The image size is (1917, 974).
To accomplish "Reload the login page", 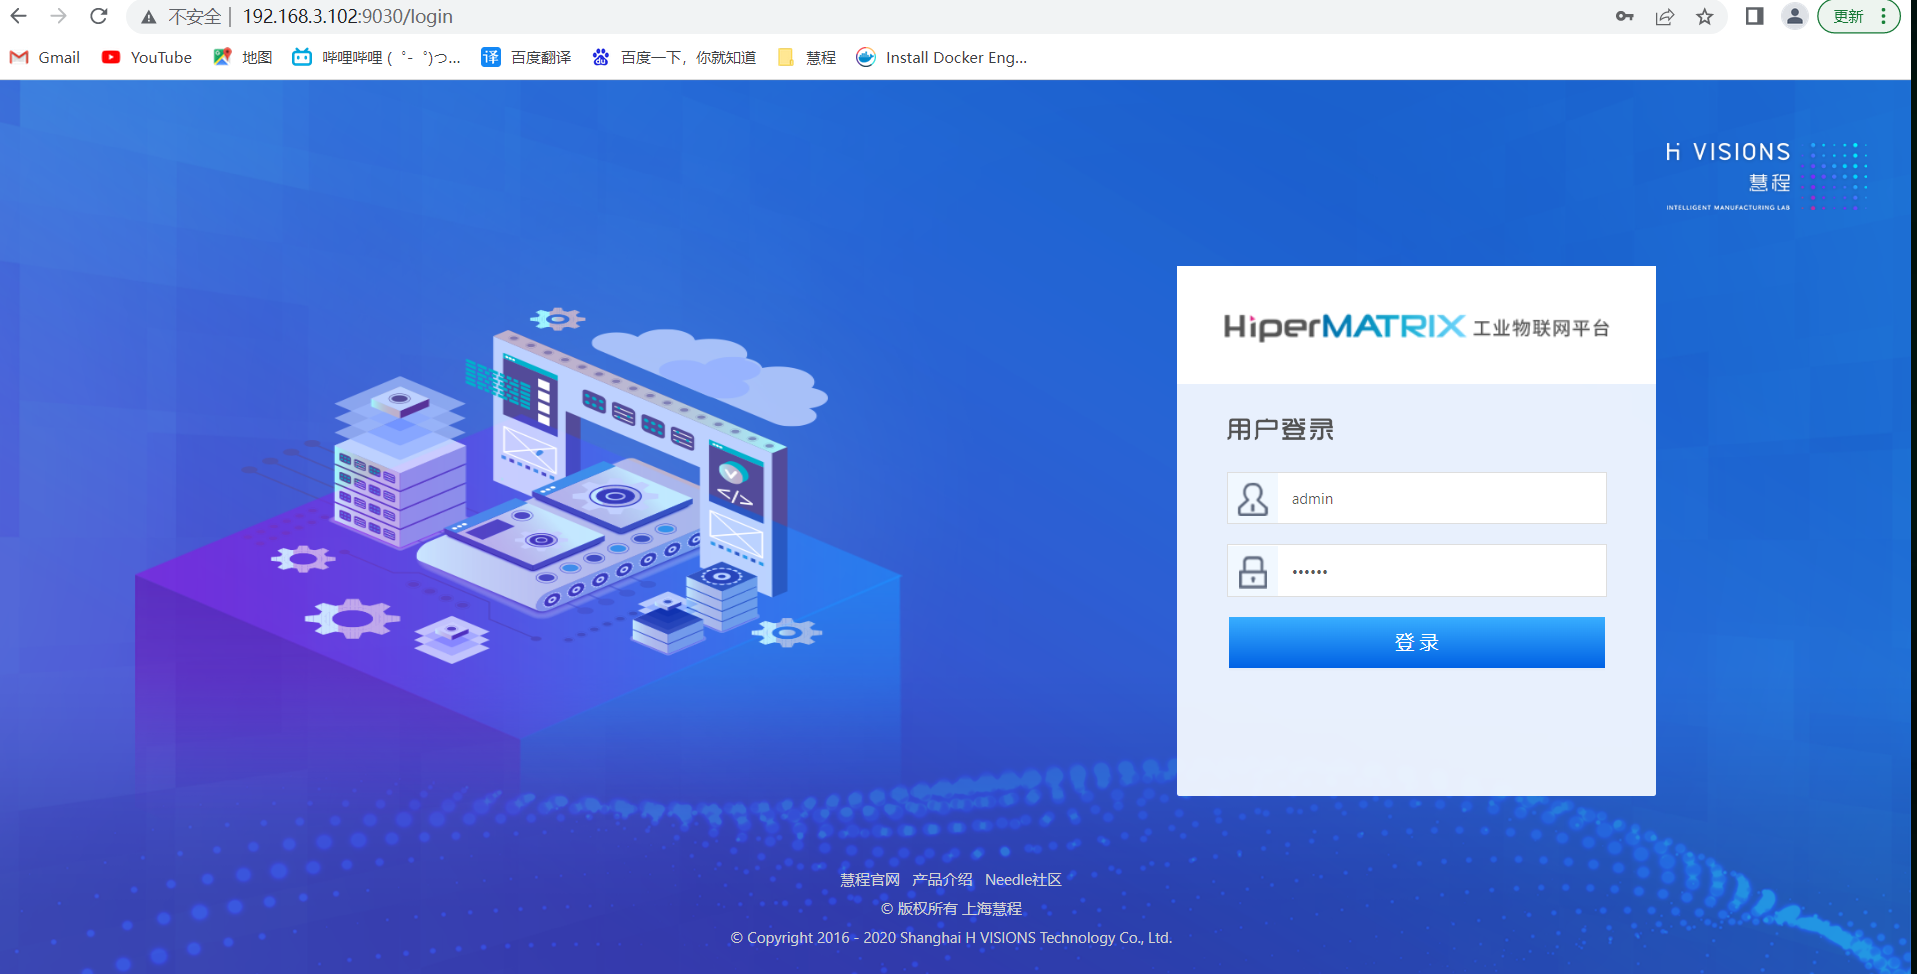I will point(98,16).
